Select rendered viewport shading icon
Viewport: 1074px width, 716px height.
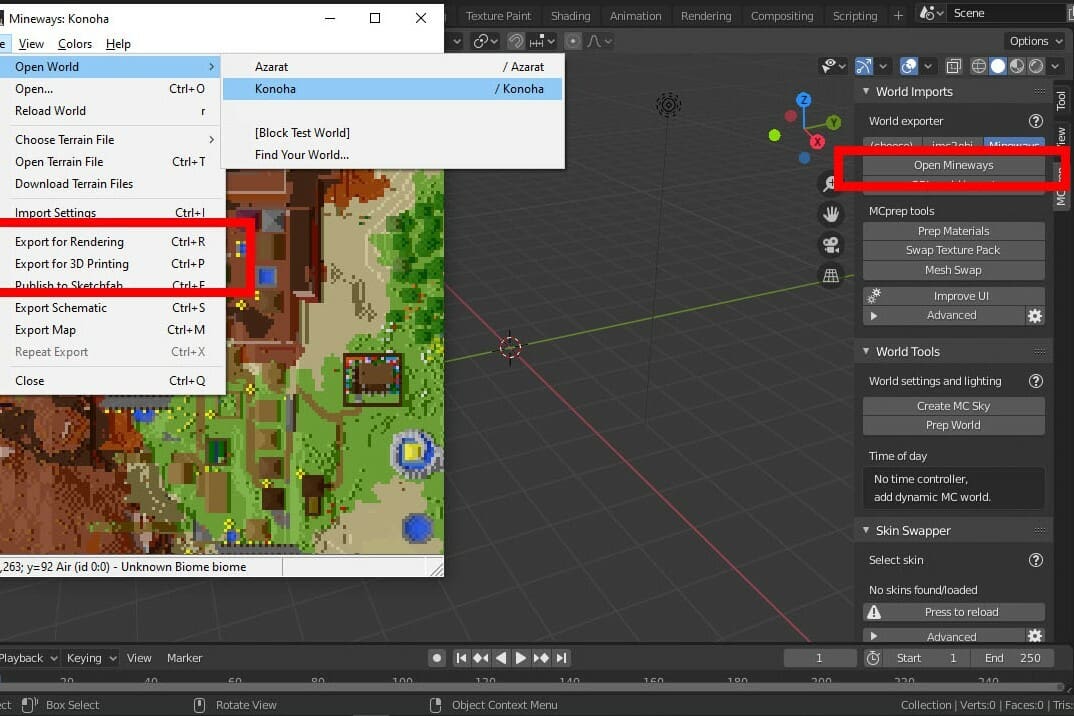pyautogui.click(x=1036, y=66)
